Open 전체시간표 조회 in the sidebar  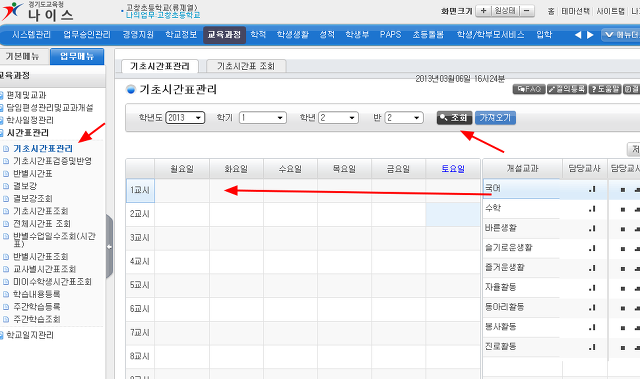42,224
